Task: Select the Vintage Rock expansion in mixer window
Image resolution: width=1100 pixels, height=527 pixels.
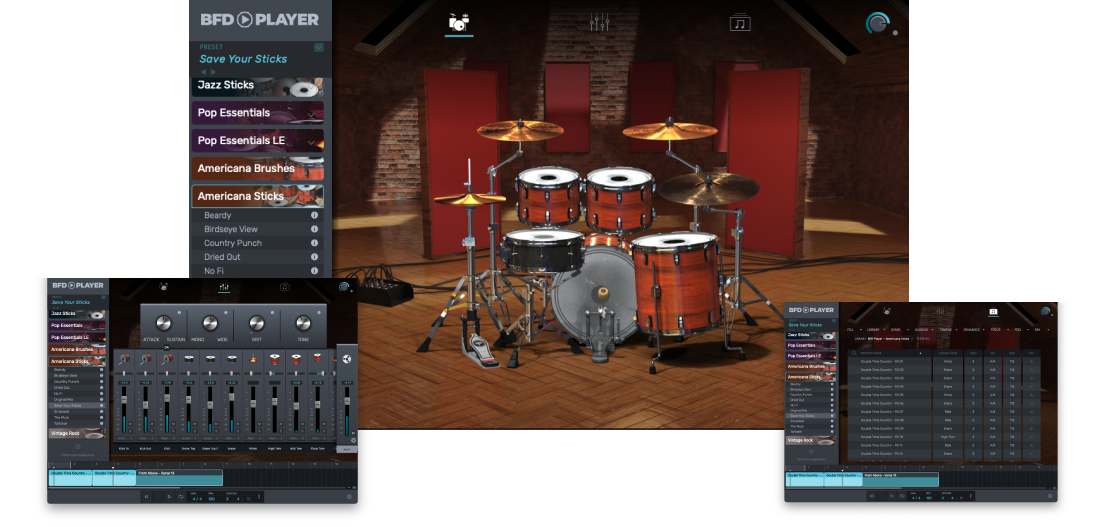Action: (x=77, y=433)
